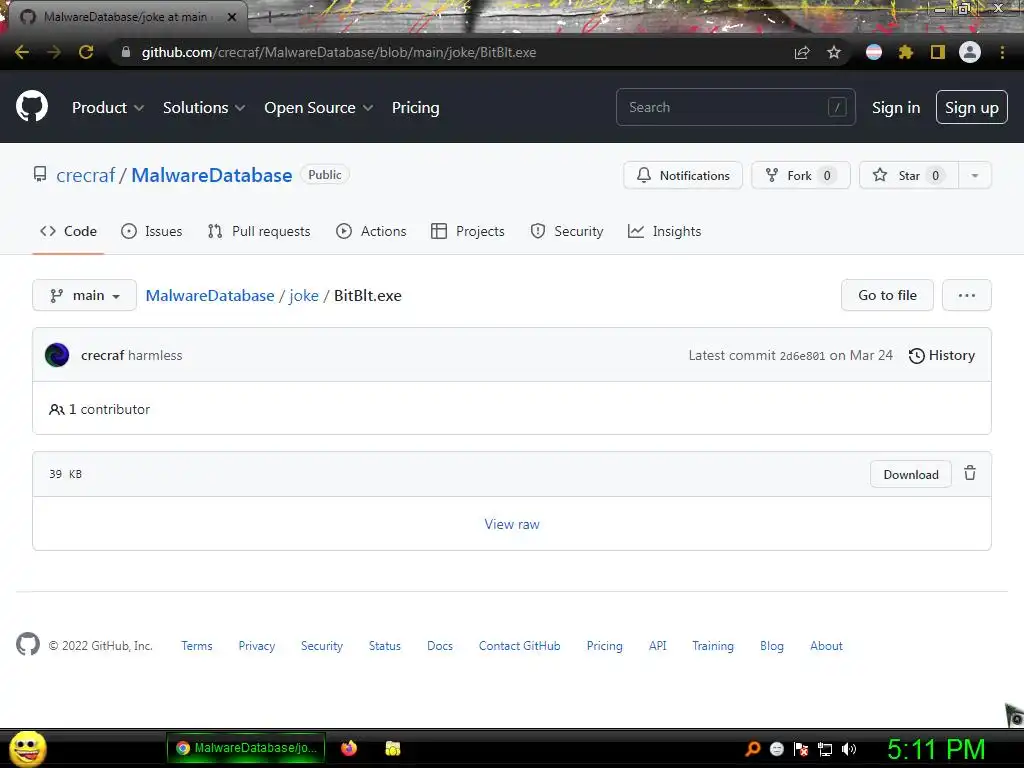1024x768 pixels.
Task: Switch to the Issues tab
Action: coord(152,231)
